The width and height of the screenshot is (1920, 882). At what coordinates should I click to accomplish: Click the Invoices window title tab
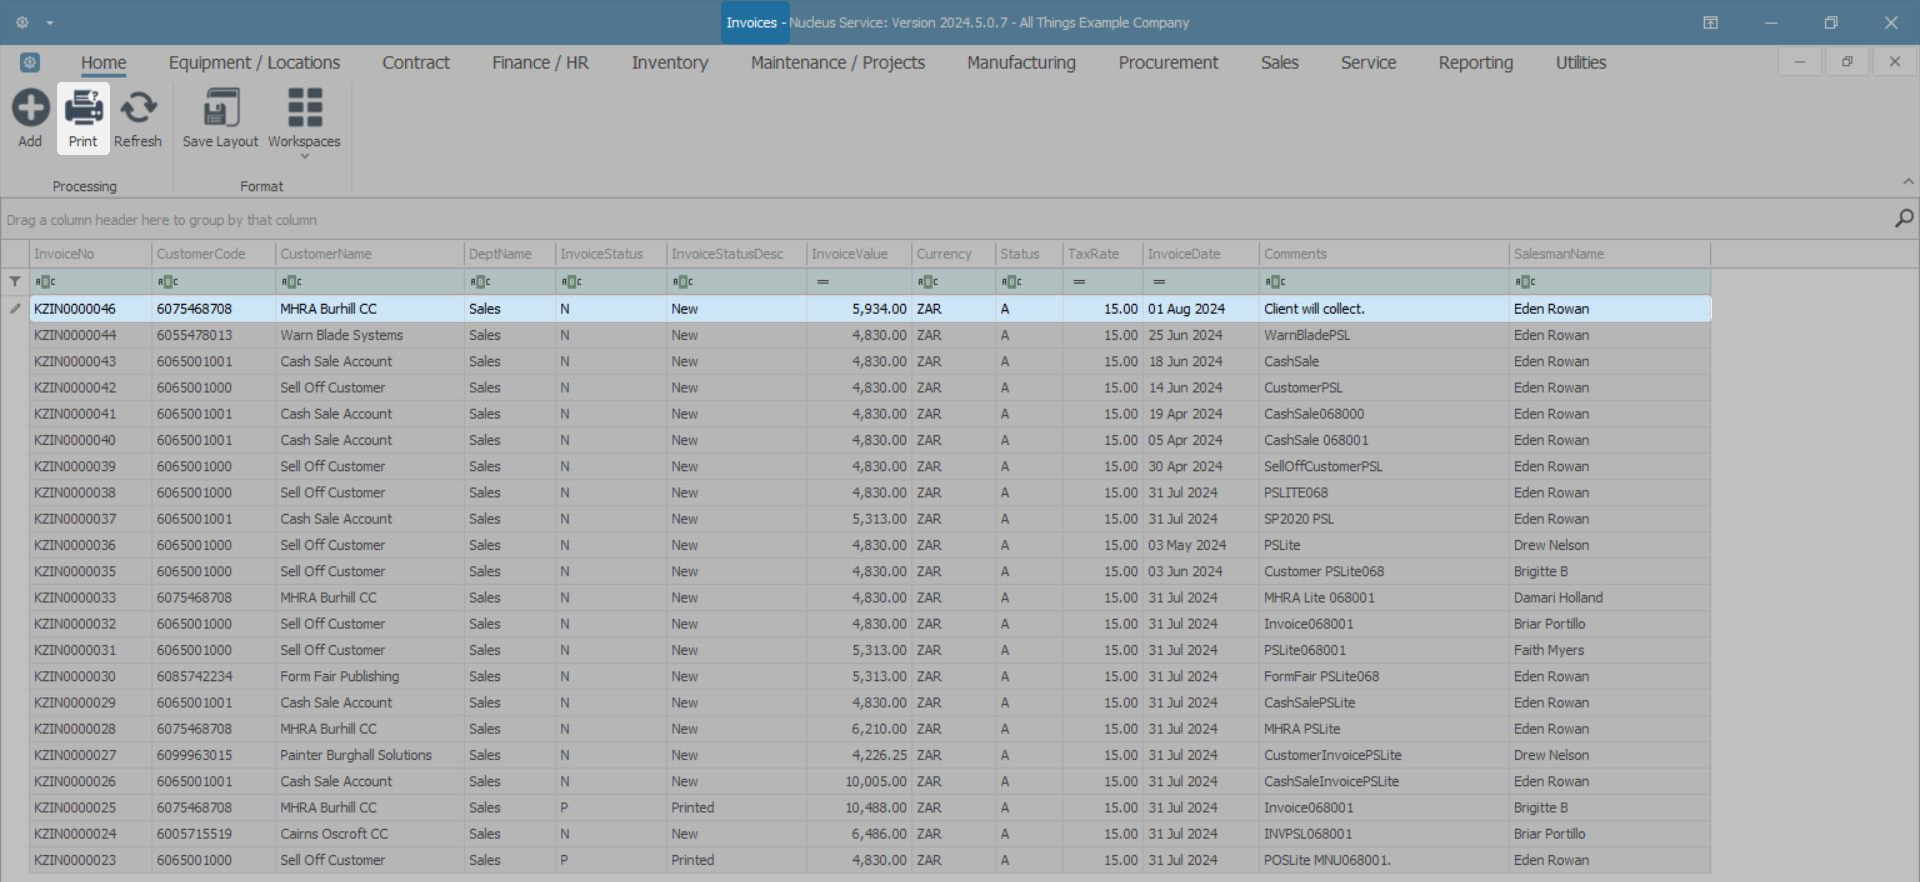(x=754, y=22)
